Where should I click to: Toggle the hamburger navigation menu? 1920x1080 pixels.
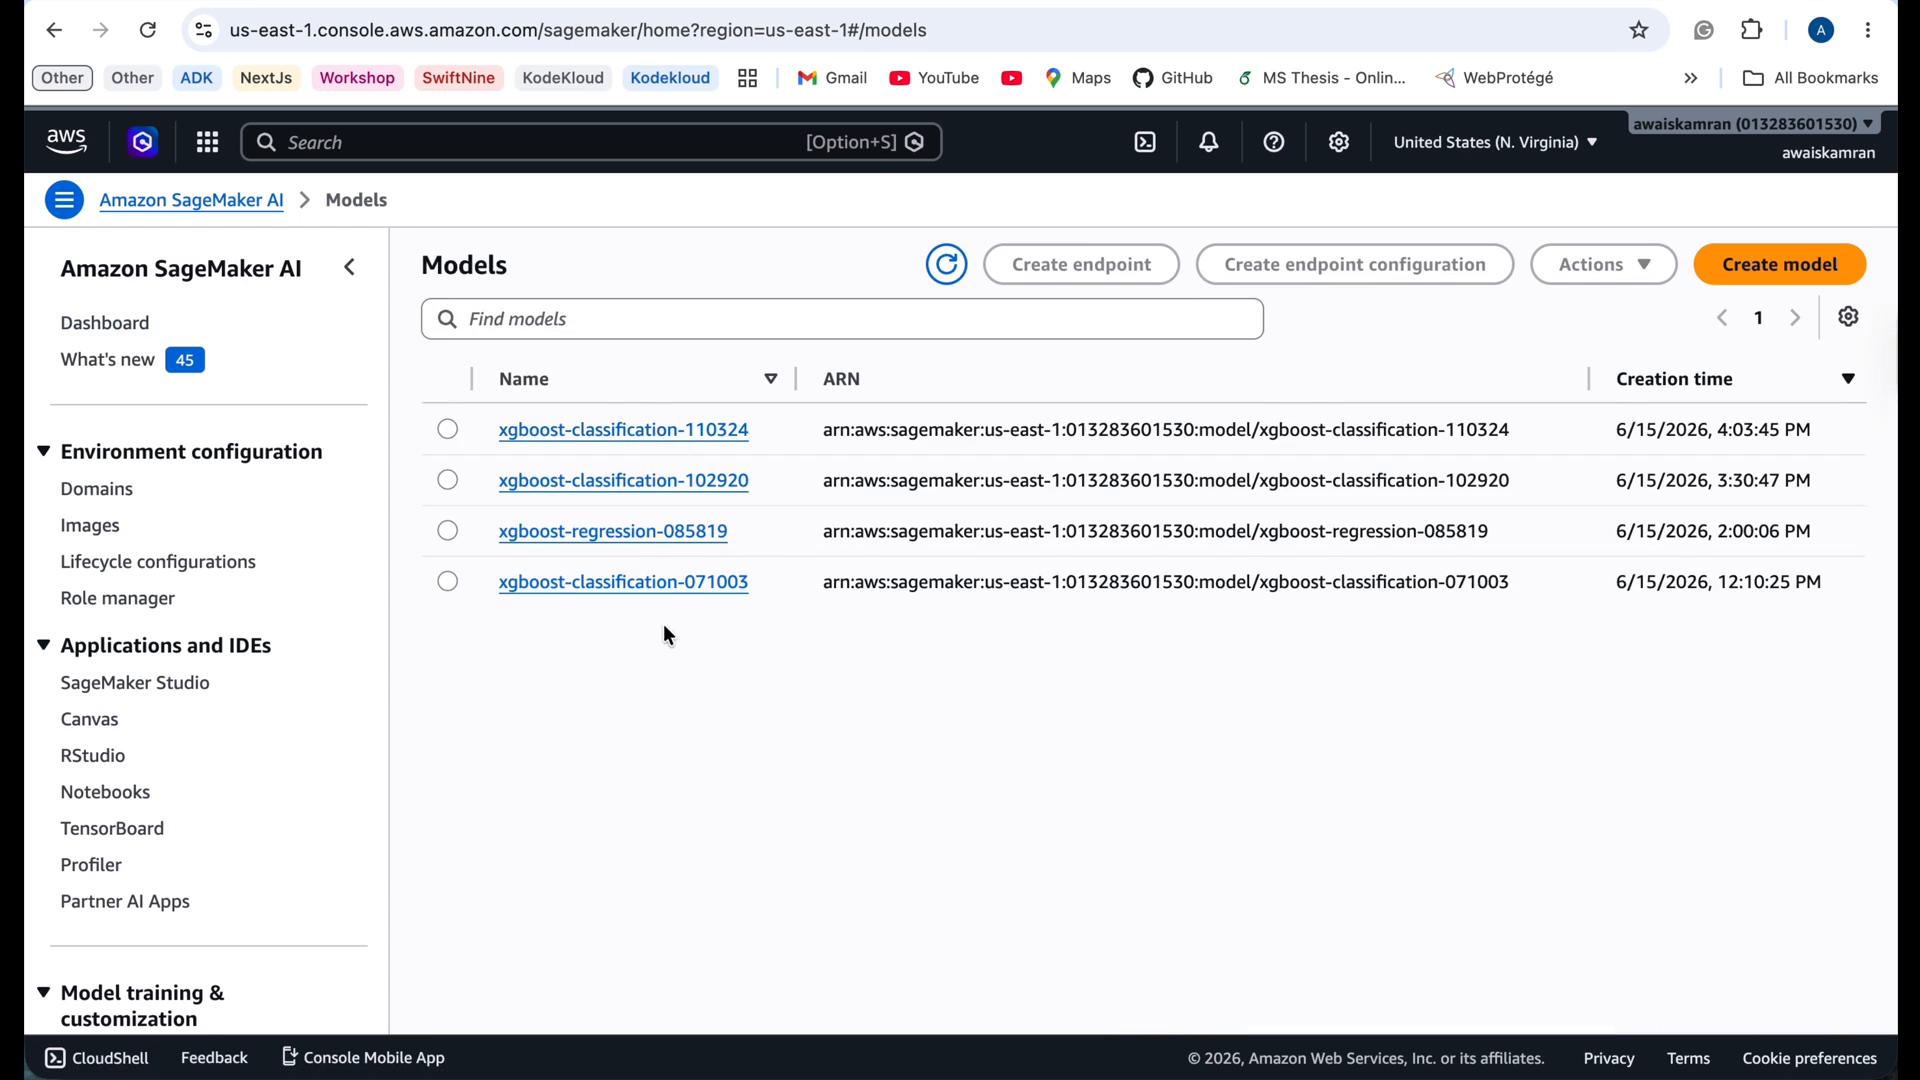coord(64,200)
